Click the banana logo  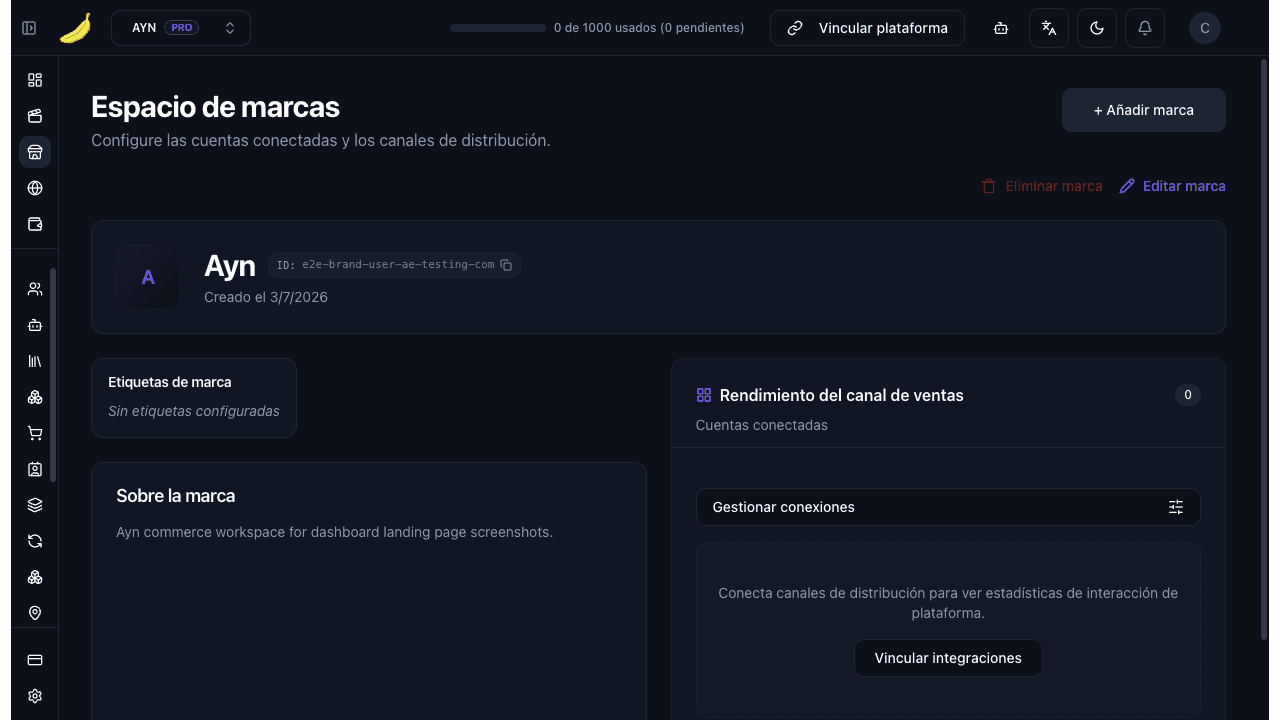tap(75, 28)
